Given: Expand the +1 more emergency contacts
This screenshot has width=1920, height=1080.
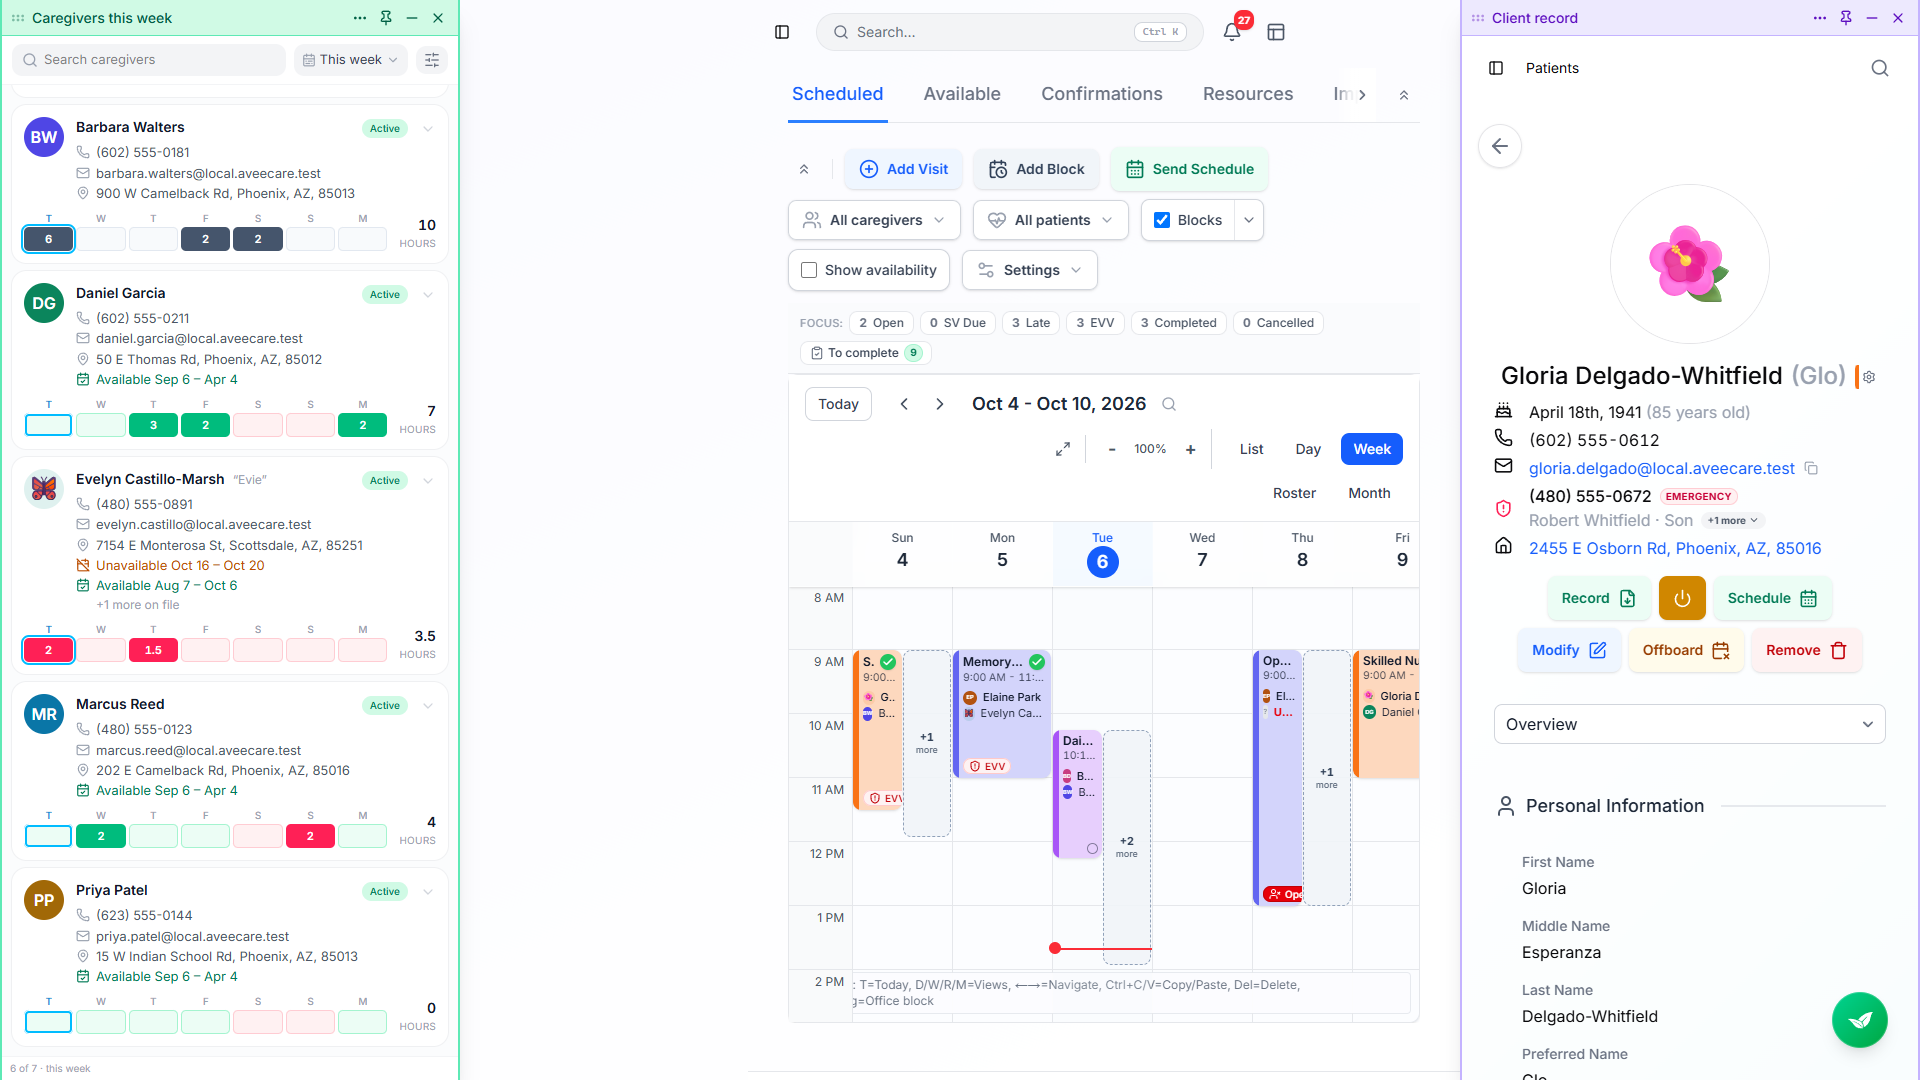Looking at the screenshot, I should 1732,520.
